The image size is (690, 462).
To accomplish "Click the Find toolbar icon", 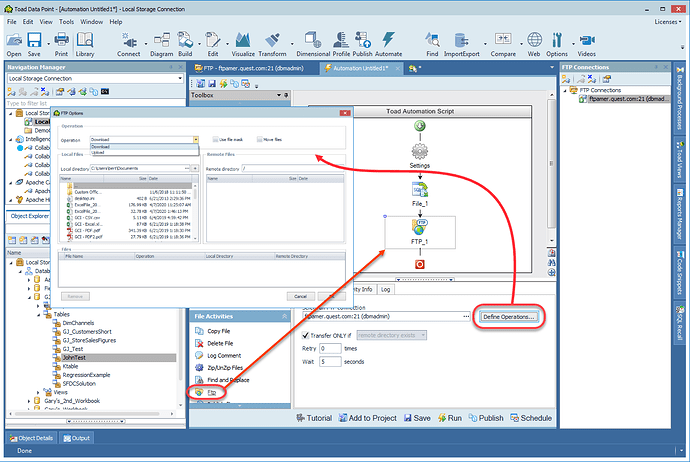I will [x=432, y=44].
